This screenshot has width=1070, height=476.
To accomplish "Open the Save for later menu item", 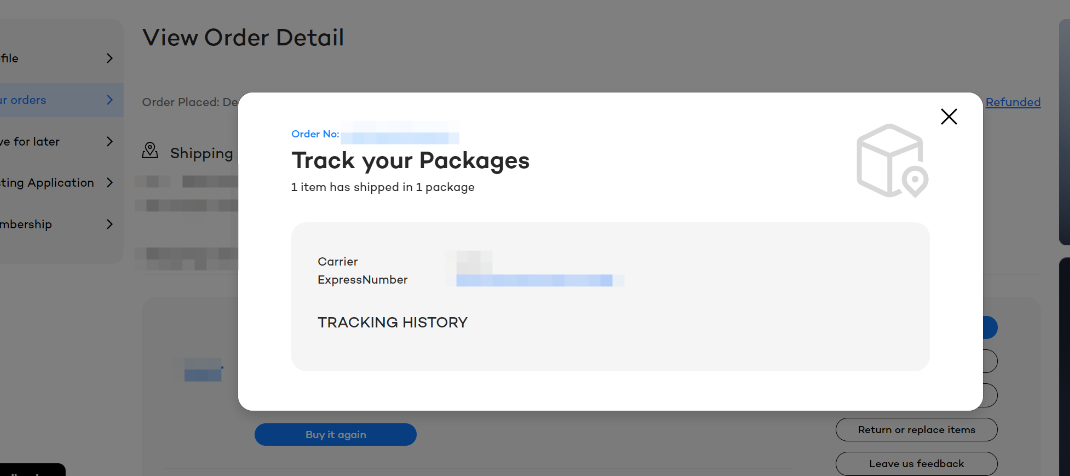I will tap(30, 142).
